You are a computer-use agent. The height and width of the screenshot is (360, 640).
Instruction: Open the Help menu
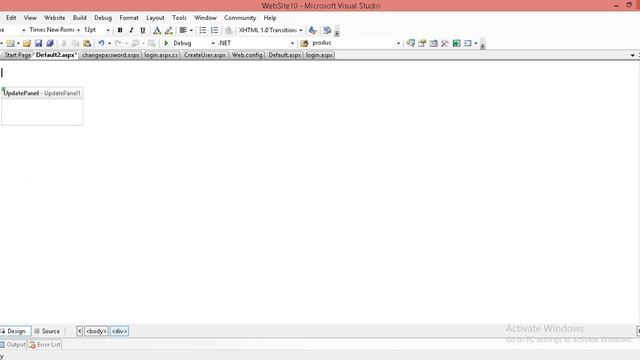[270, 18]
